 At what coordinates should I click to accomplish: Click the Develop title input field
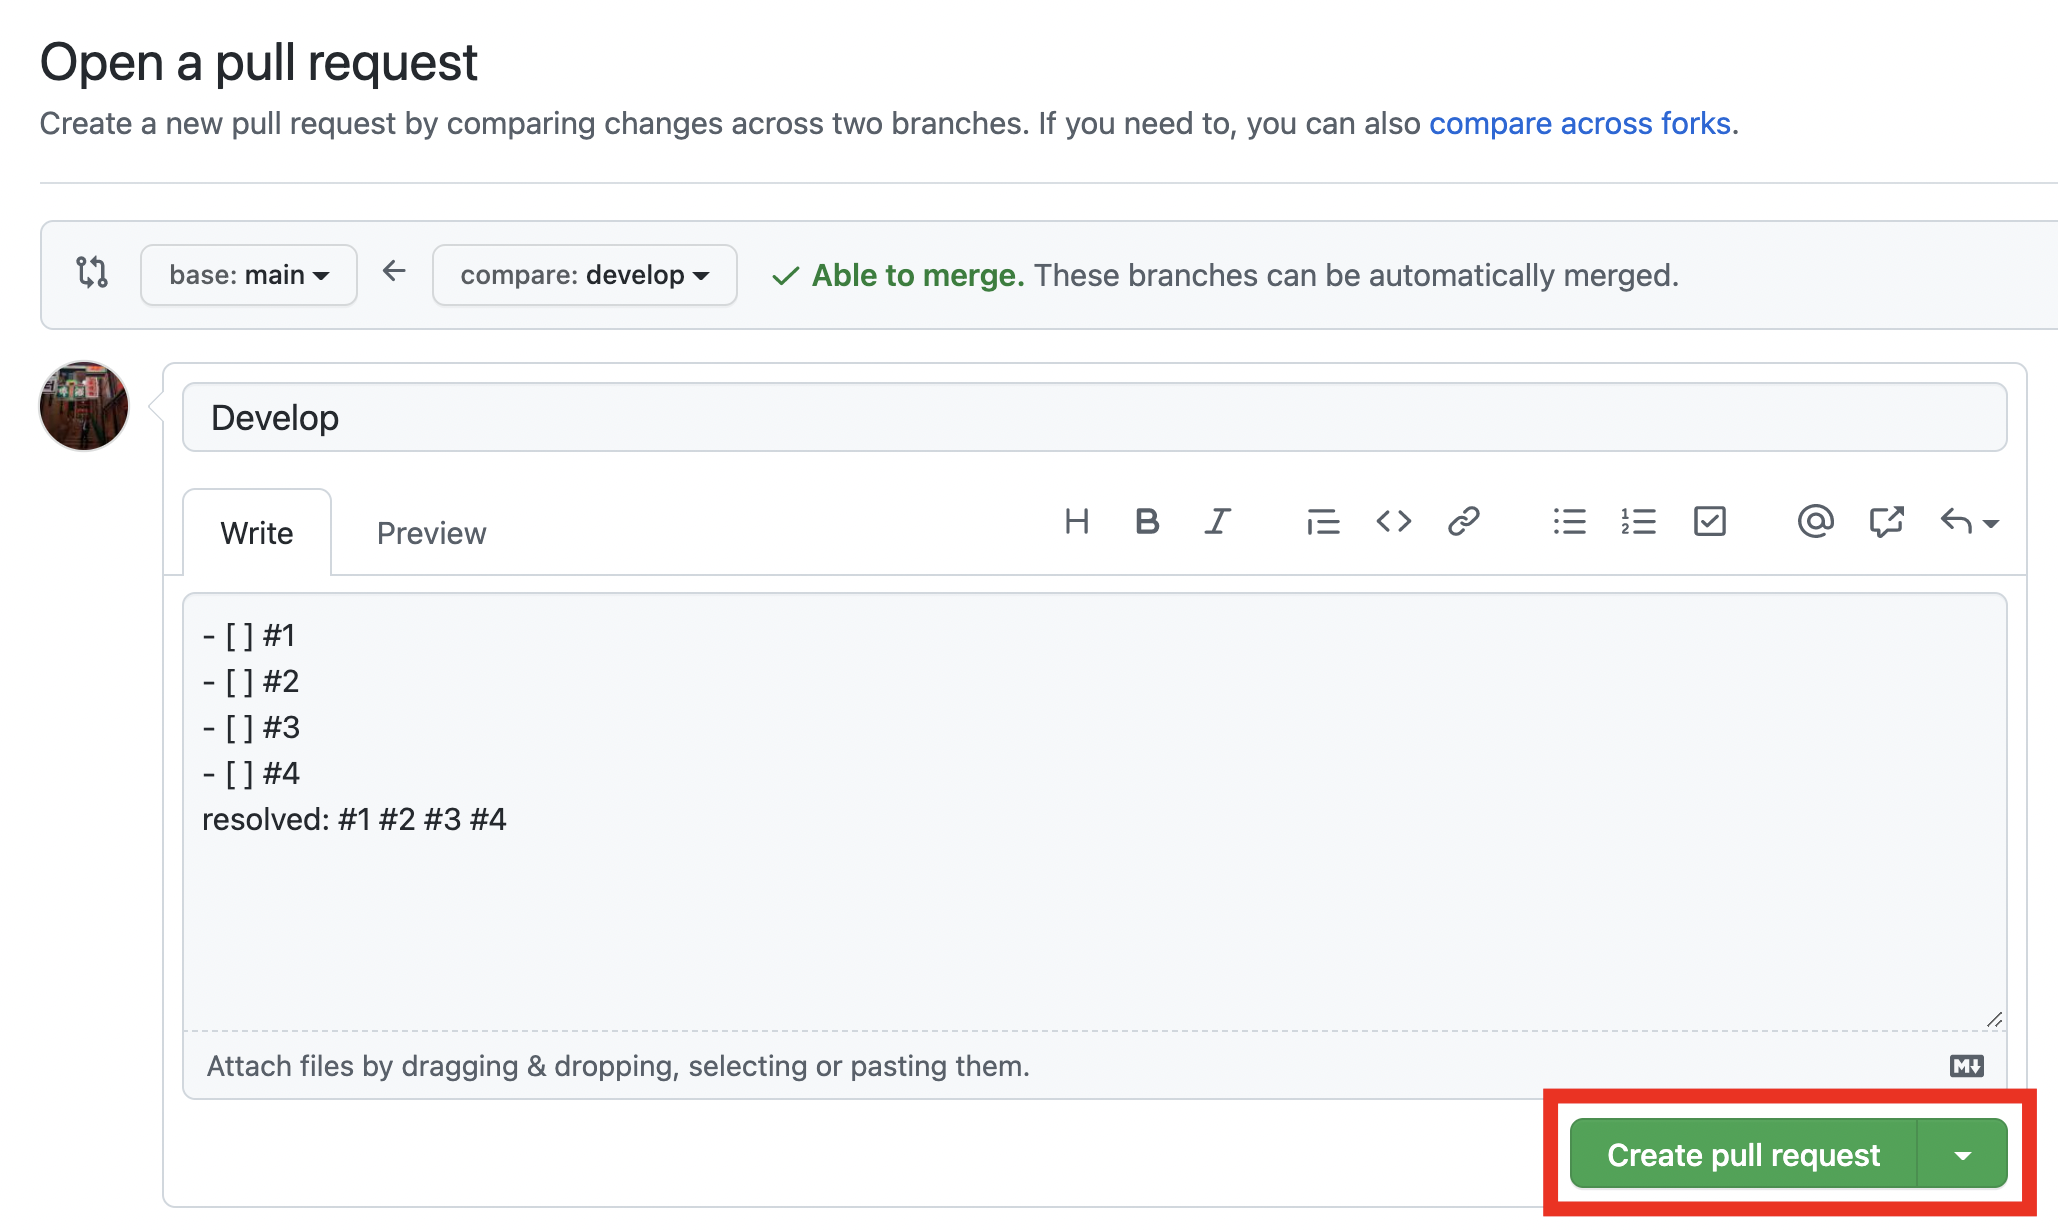coord(1094,418)
